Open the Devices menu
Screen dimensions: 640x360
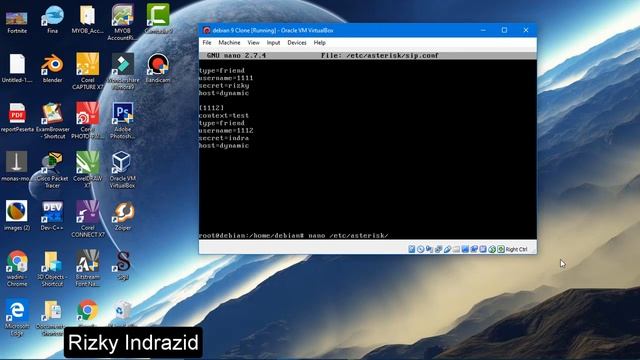click(x=297, y=42)
